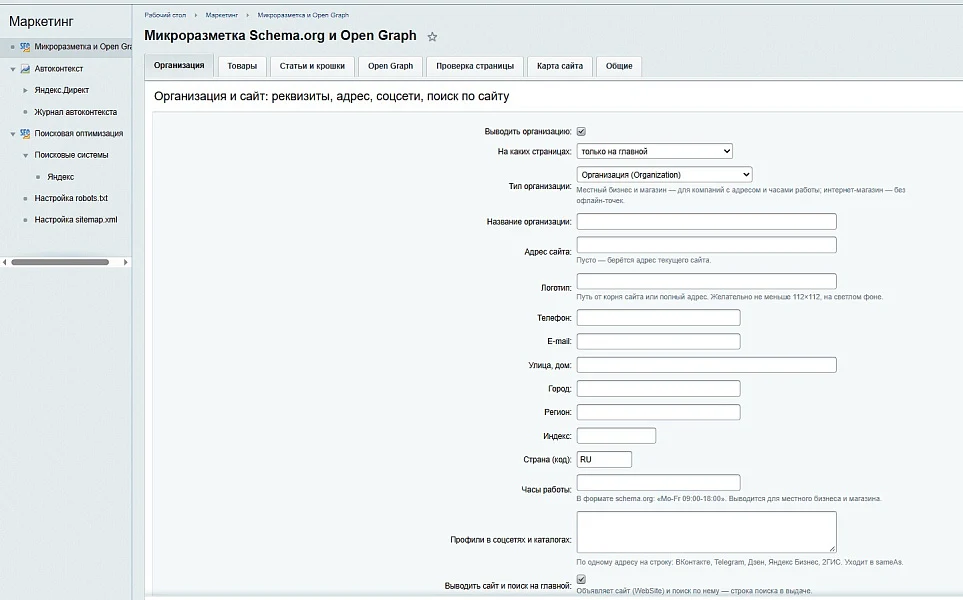The height and width of the screenshot is (600, 963).
Task: Follow the Маркетинг breadcrumb link
Action: pos(222,15)
